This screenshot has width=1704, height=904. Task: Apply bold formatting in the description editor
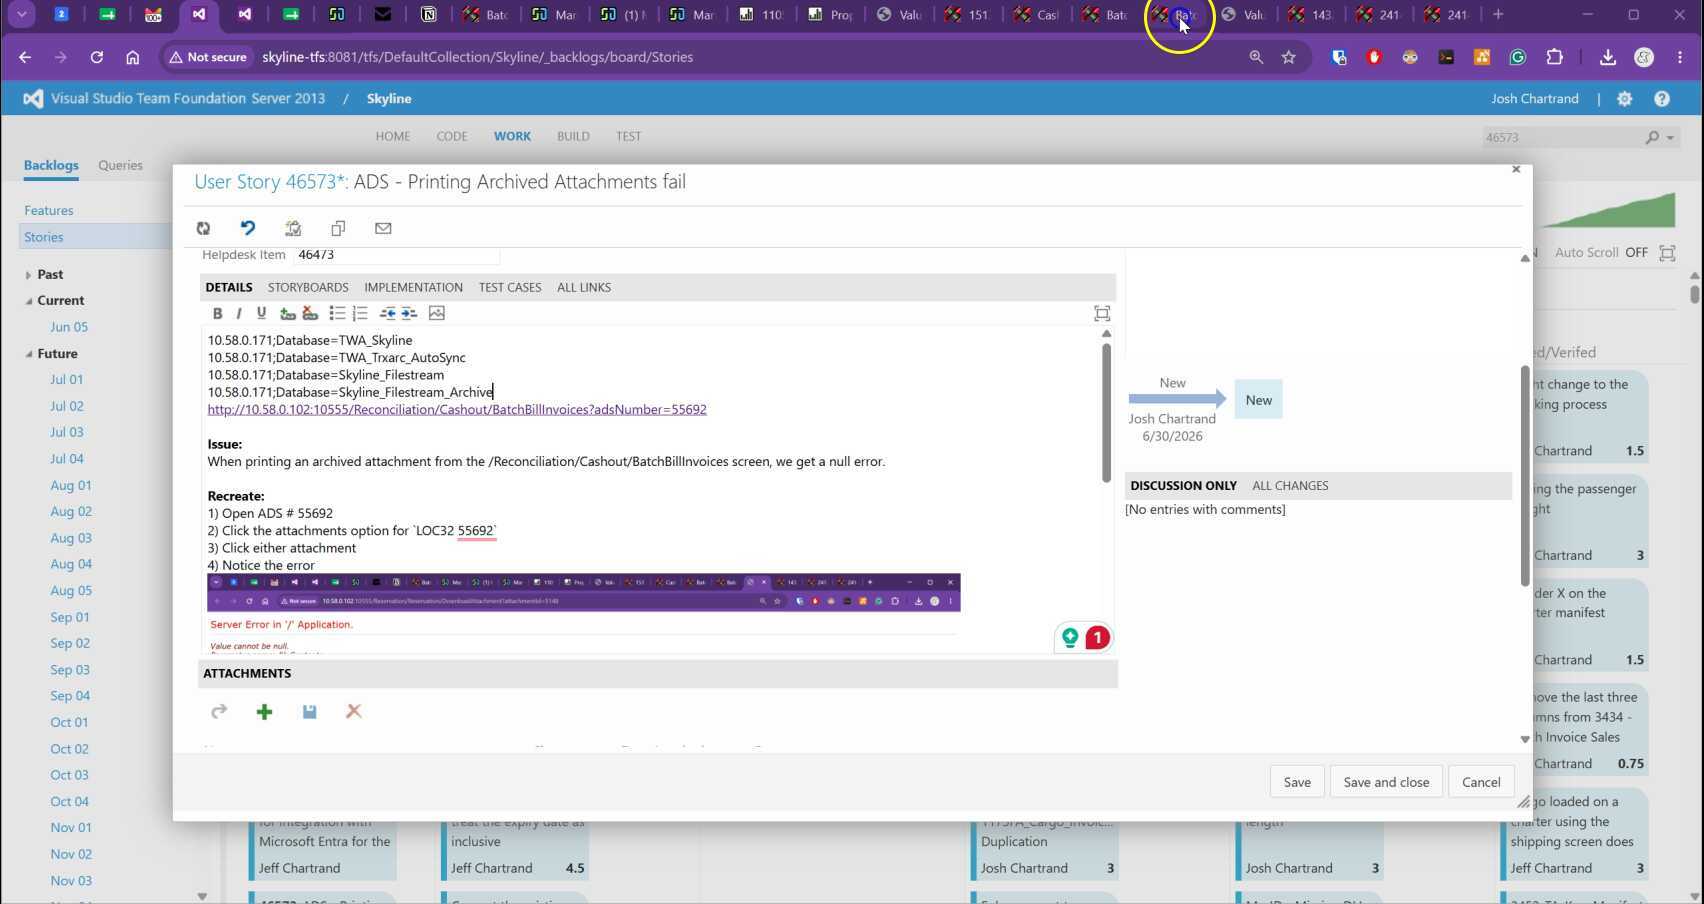(217, 313)
